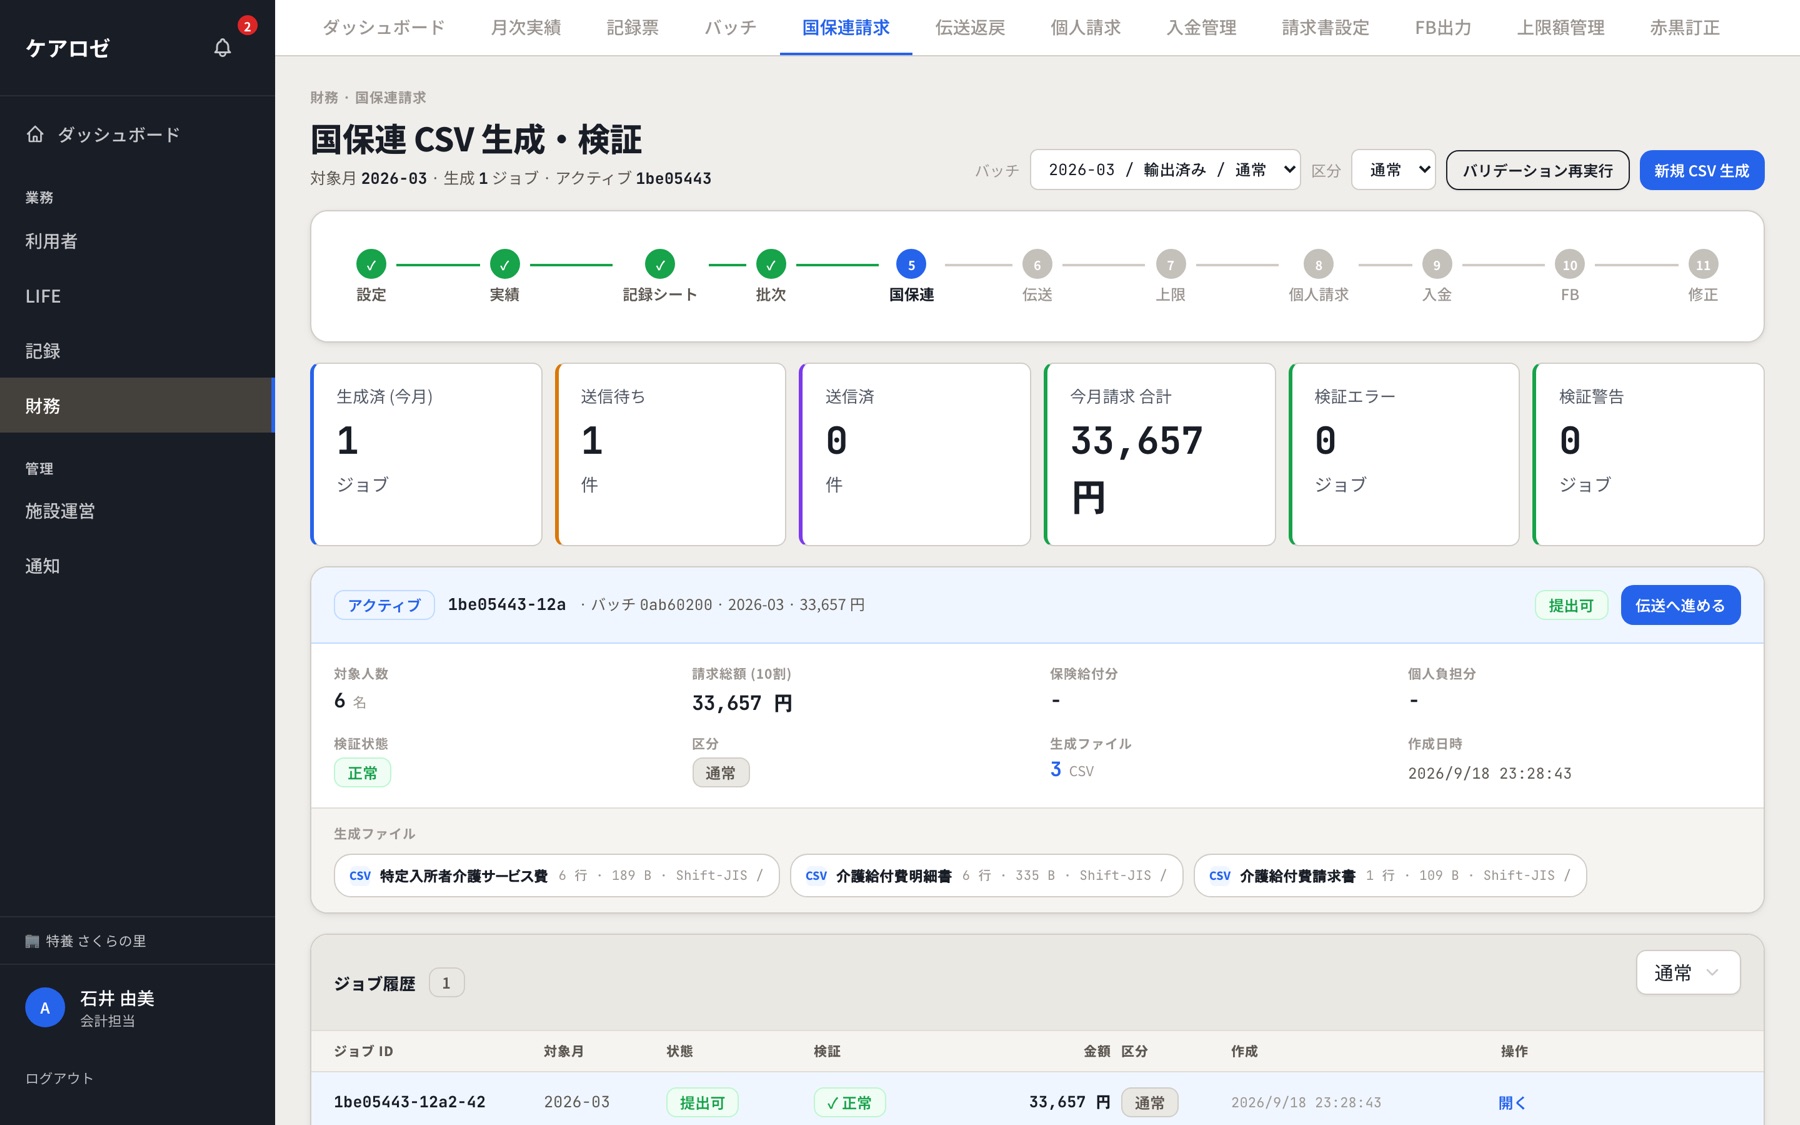The image size is (1800, 1125).
Task: Click the アクティブ badge on job header
Action: pyautogui.click(x=384, y=605)
